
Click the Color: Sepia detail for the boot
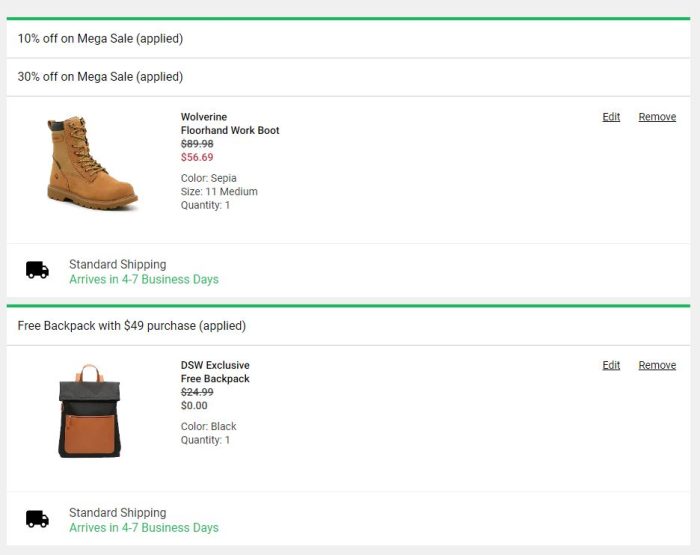click(x=209, y=179)
